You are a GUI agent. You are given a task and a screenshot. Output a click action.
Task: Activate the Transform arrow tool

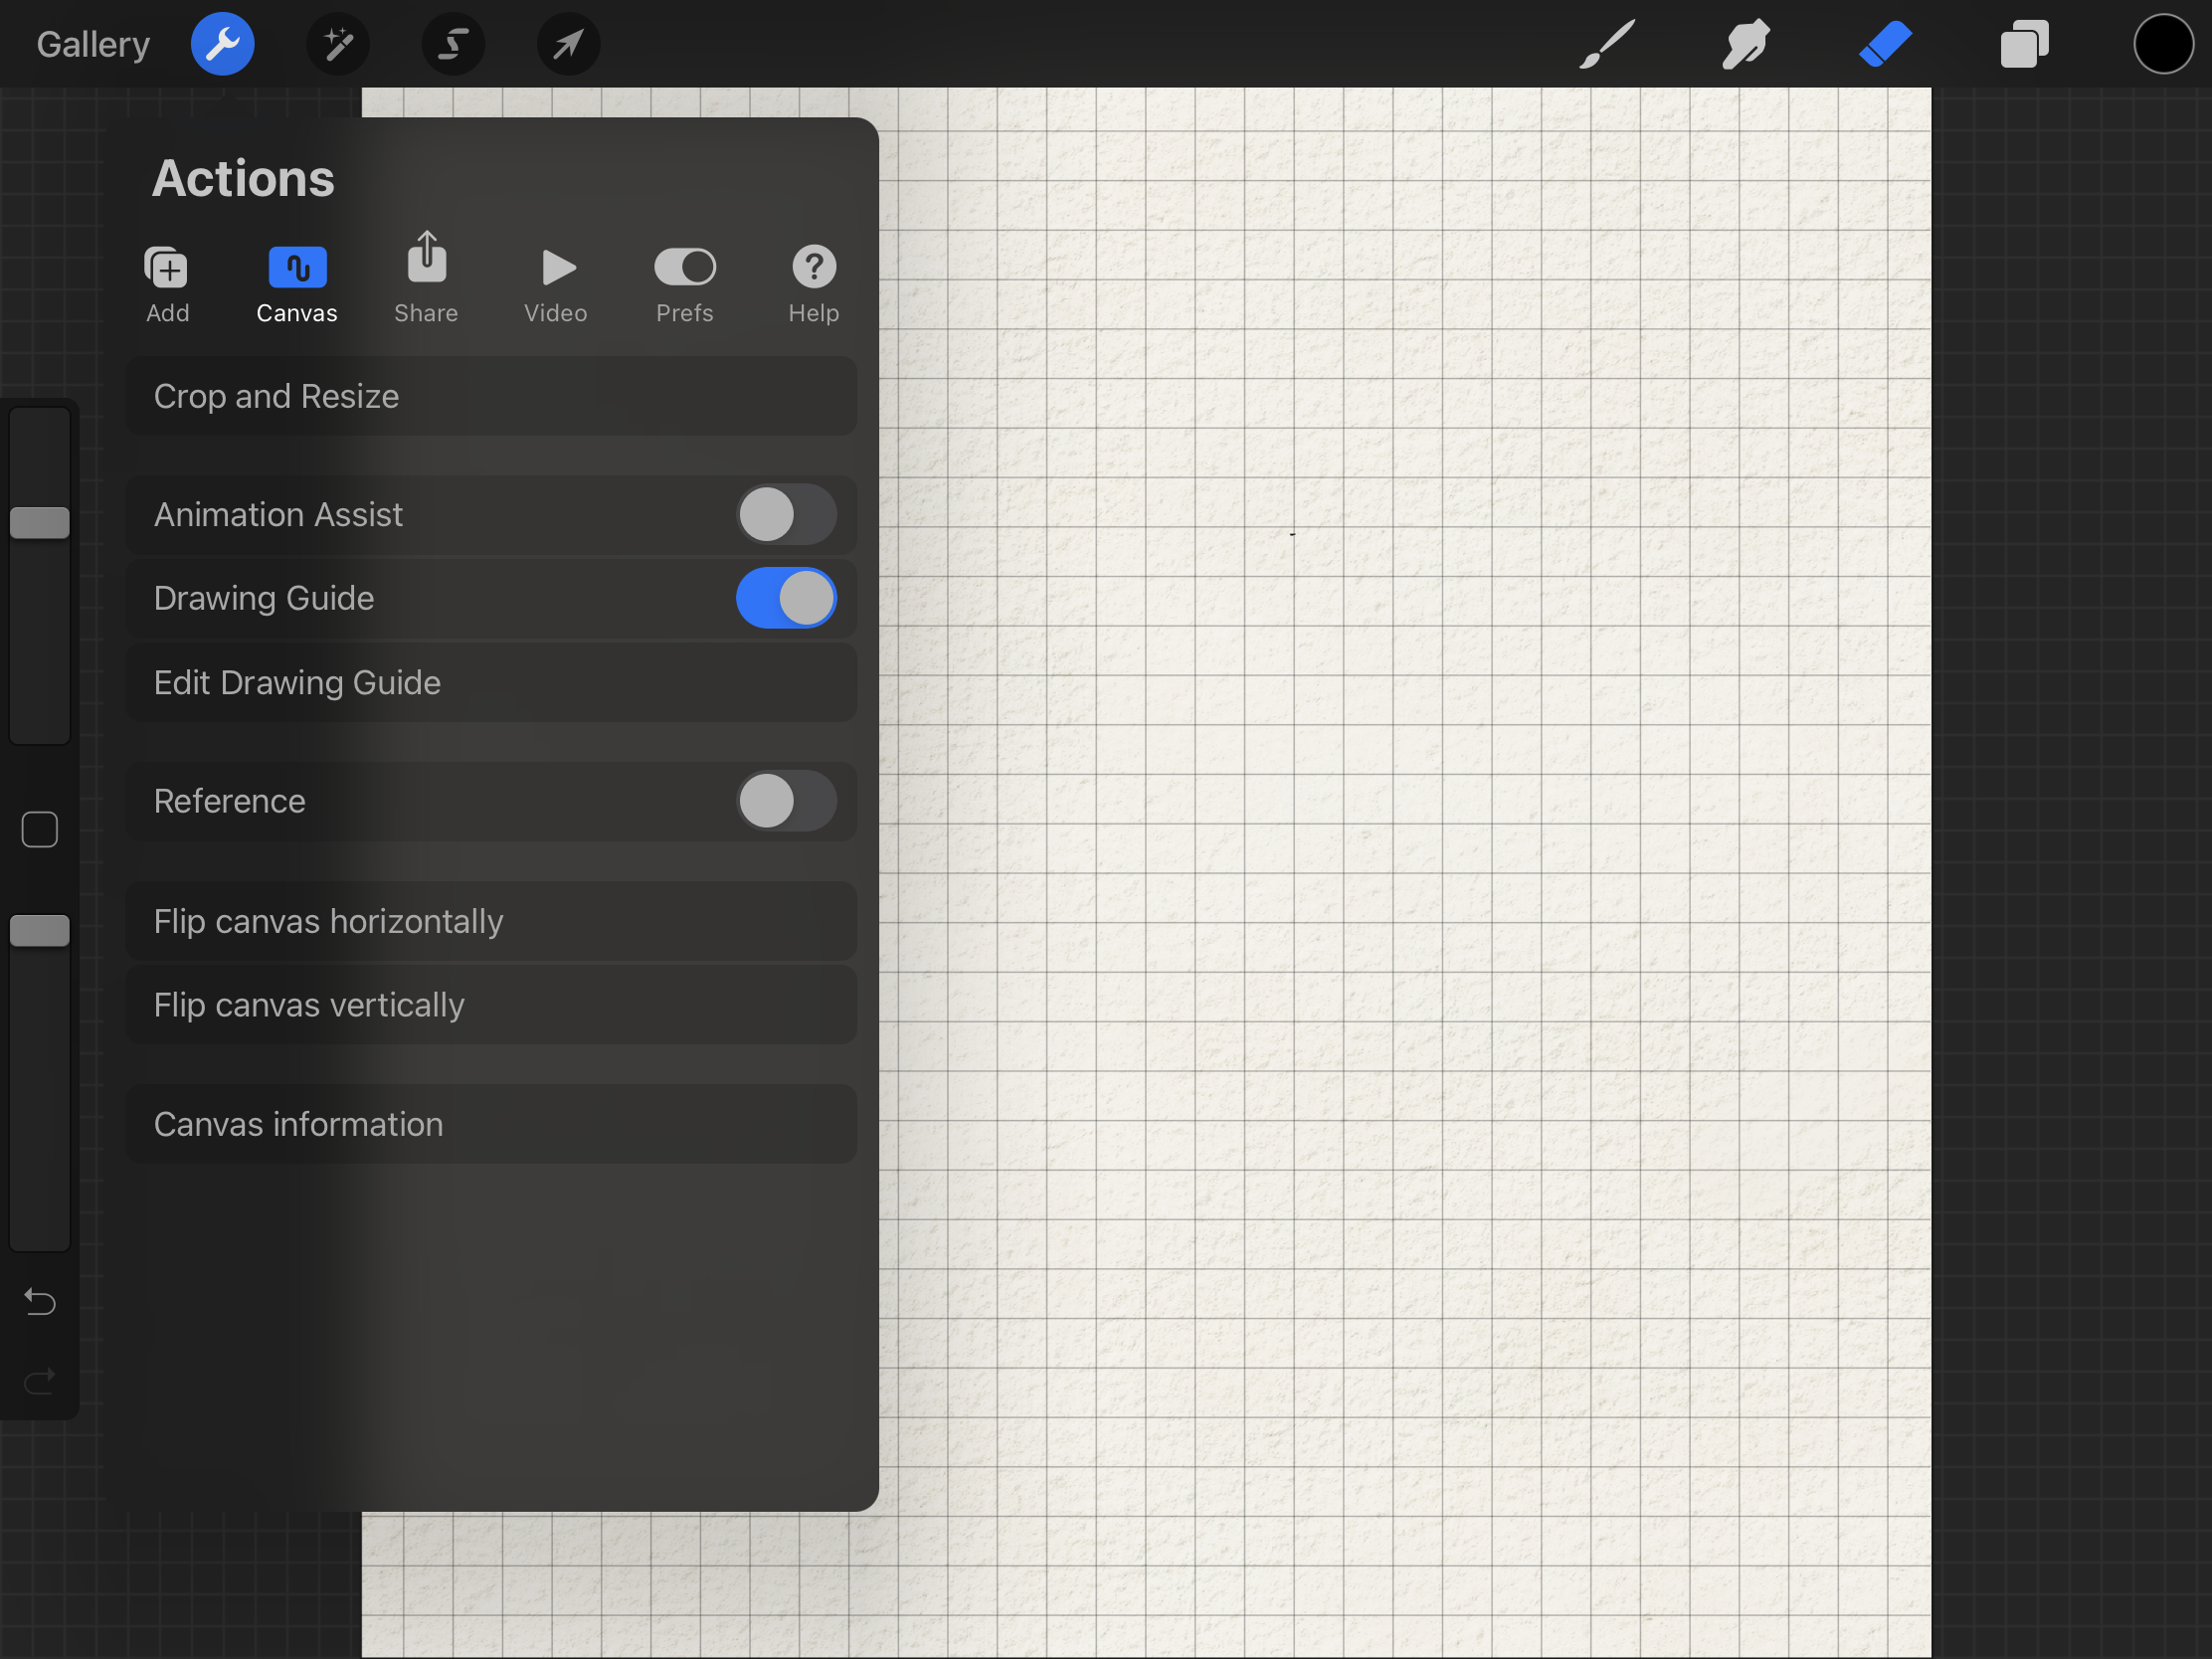568,44
